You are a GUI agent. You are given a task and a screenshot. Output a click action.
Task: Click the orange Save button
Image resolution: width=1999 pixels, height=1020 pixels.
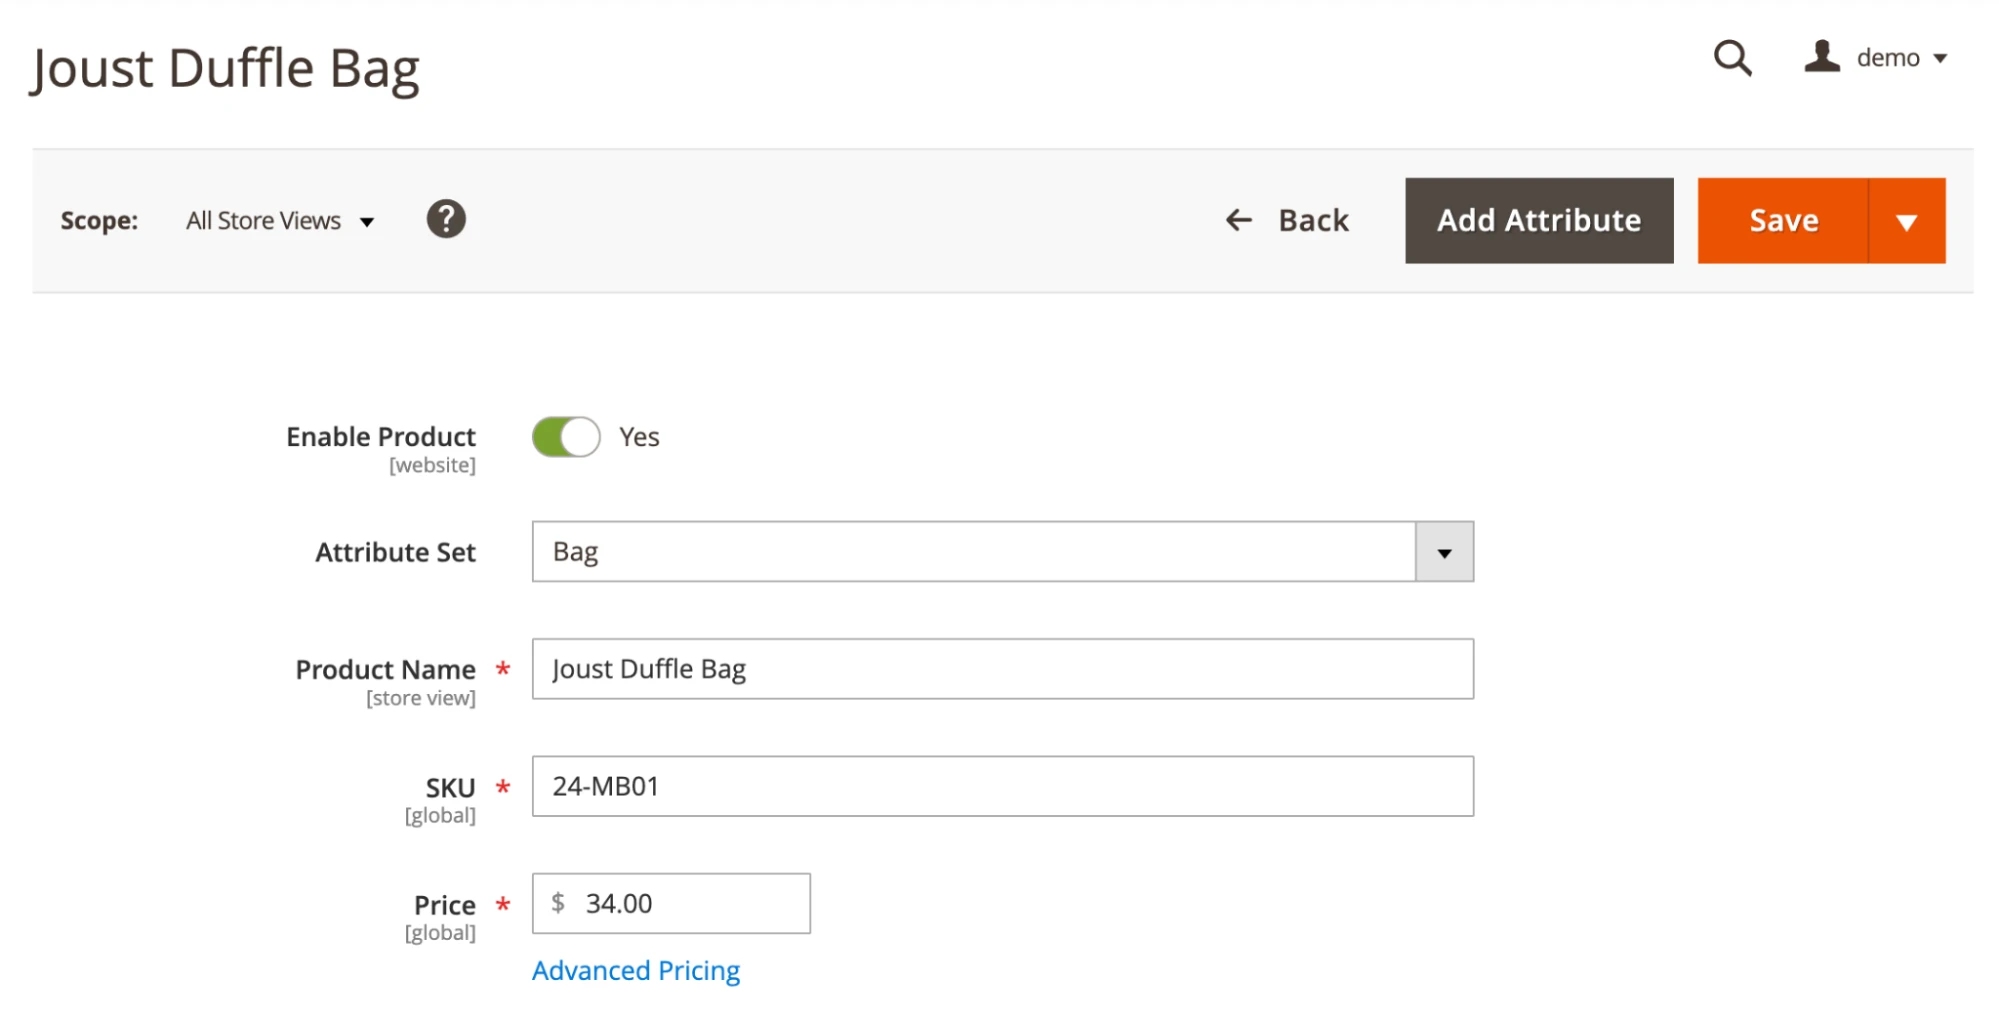coord(1783,221)
